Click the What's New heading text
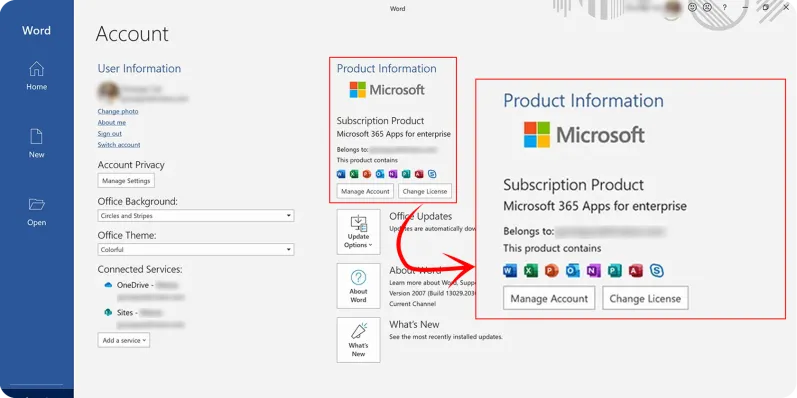This screenshot has width=797, height=398. point(414,324)
